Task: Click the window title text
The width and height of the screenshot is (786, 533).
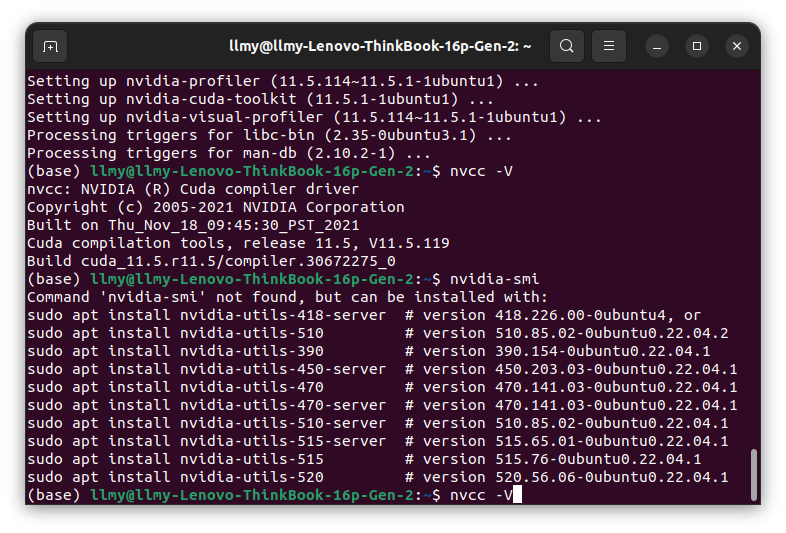Action: (380, 46)
